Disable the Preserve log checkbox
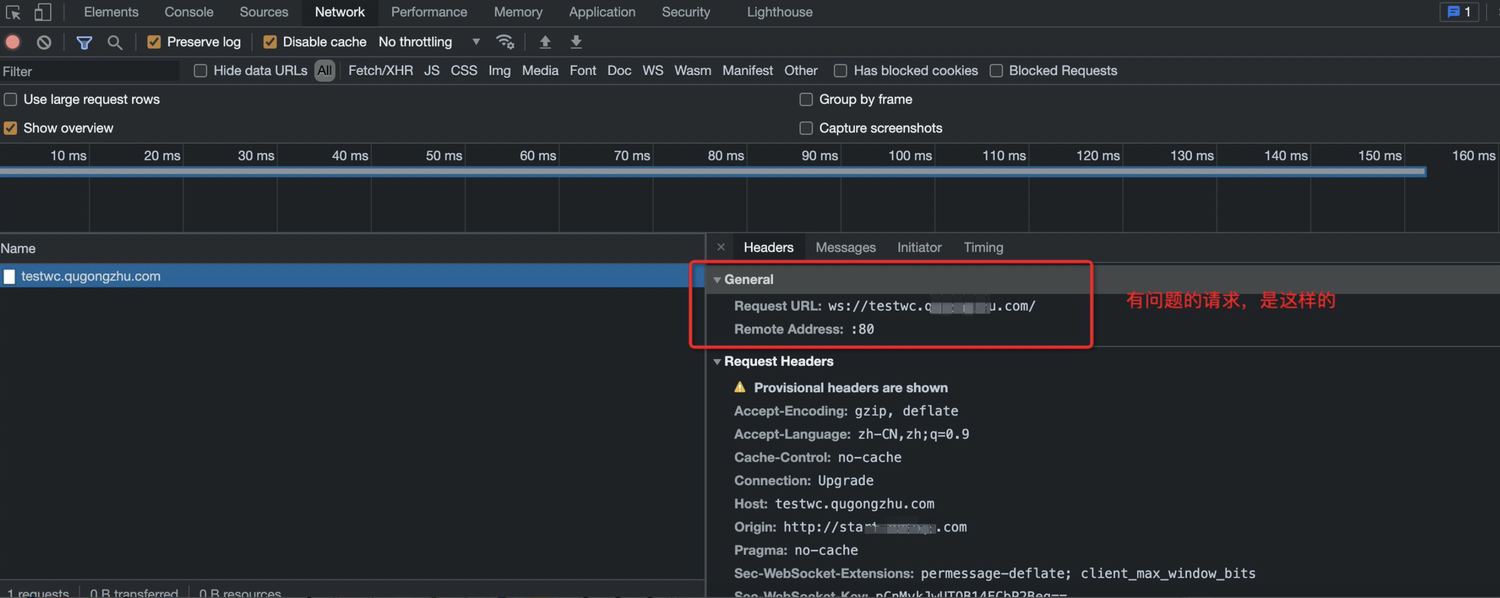This screenshot has width=1500, height=598. (x=154, y=42)
